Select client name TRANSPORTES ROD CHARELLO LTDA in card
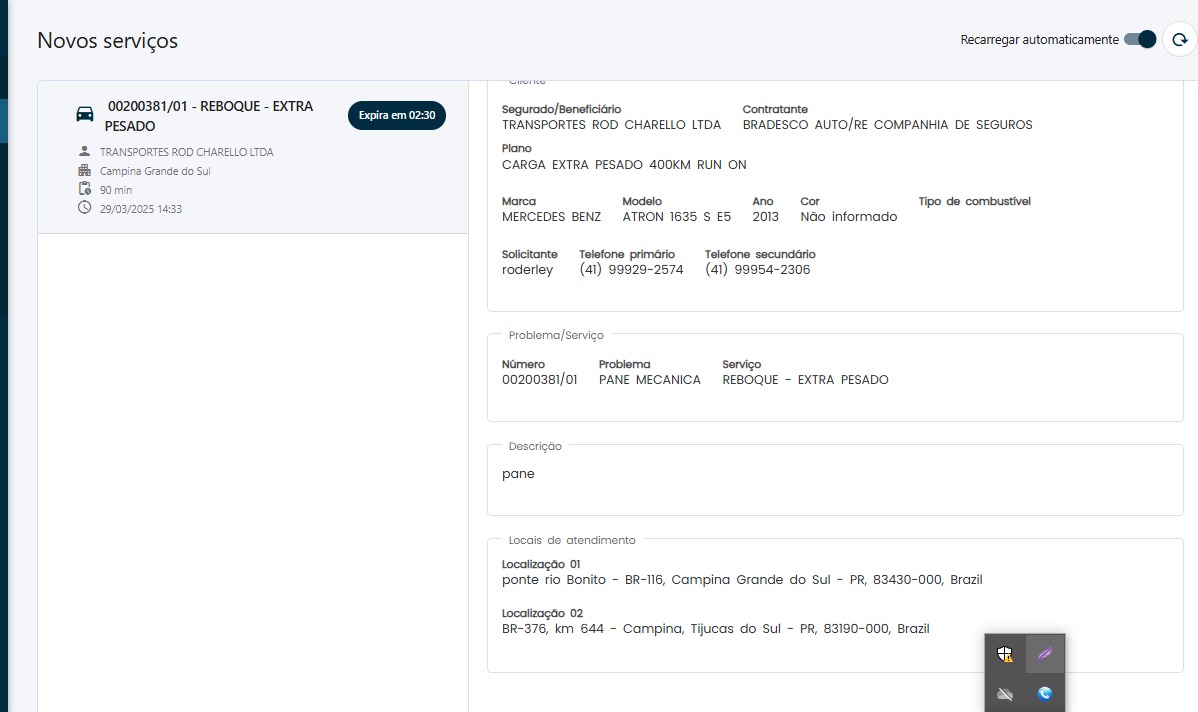Viewport: 1198px width, 712px height. point(186,152)
